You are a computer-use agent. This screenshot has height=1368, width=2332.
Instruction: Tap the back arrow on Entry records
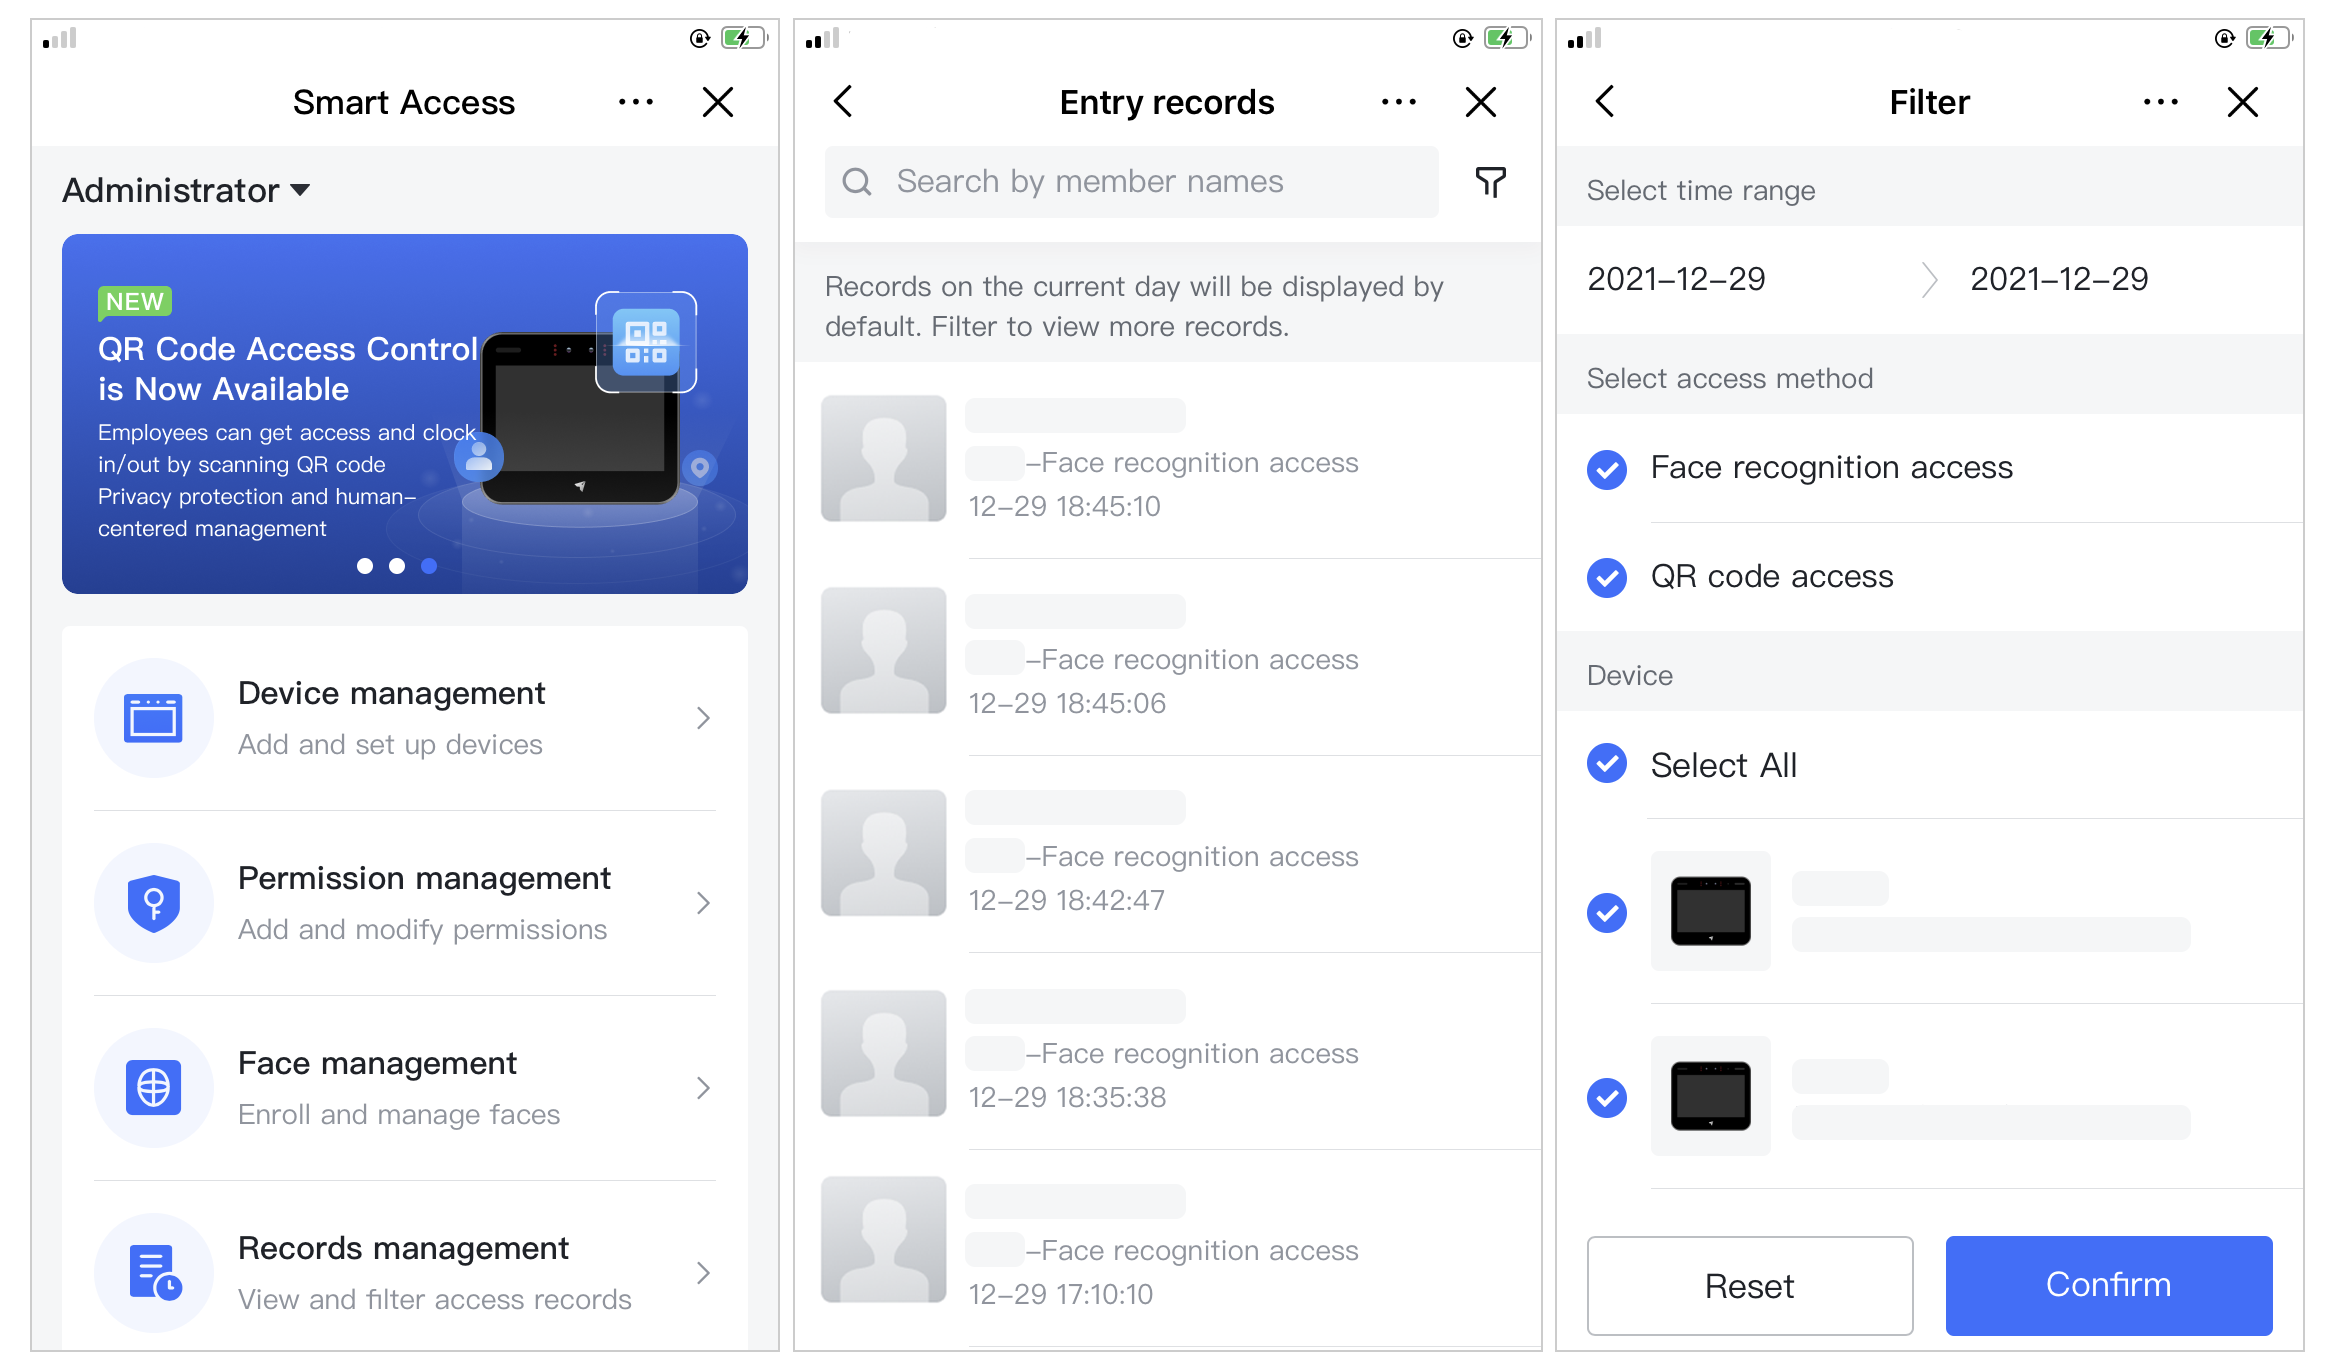[x=843, y=101]
